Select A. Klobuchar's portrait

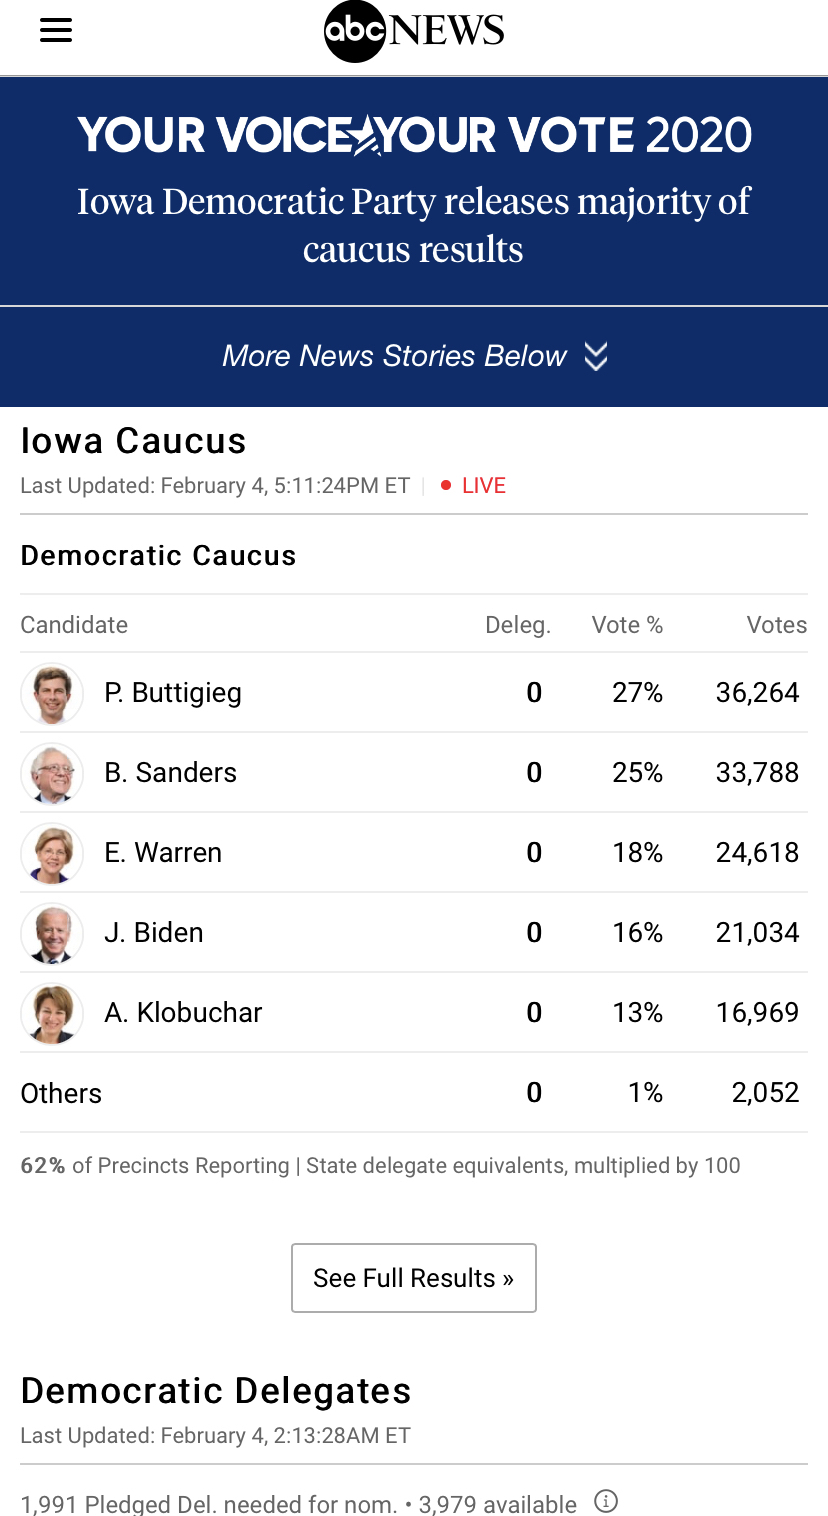click(52, 1013)
